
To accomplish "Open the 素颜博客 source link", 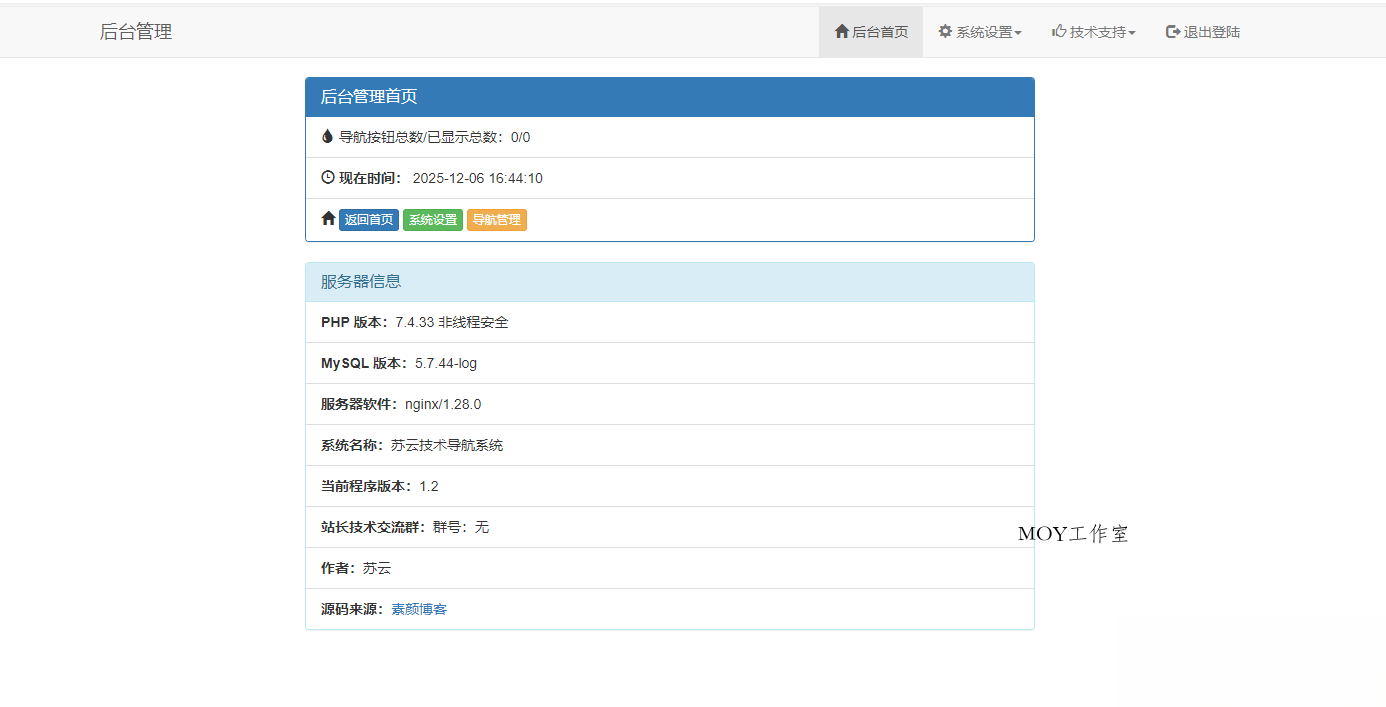I will [419, 608].
